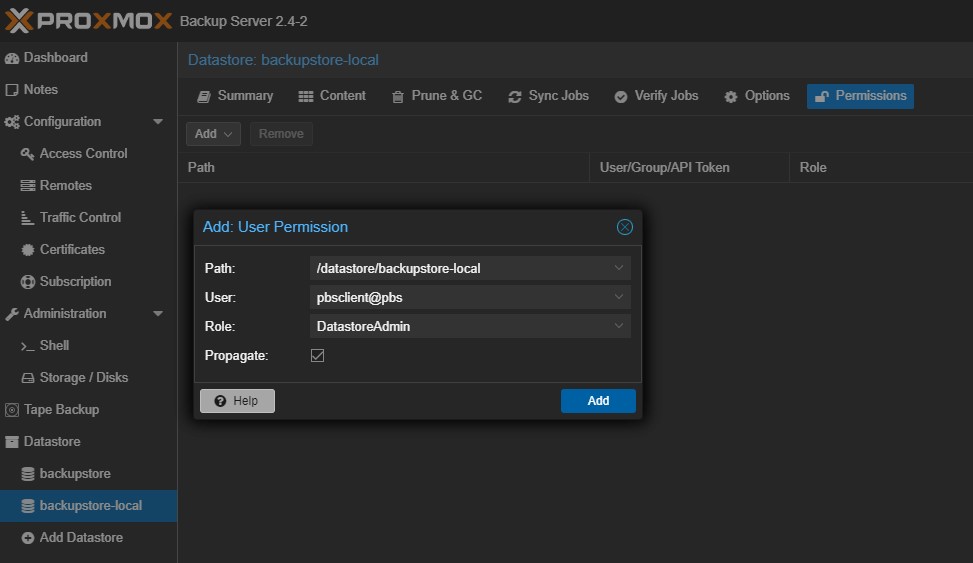The height and width of the screenshot is (563, 973).
Task: Expand the Path combo box
Action: (x=620, y=268)
